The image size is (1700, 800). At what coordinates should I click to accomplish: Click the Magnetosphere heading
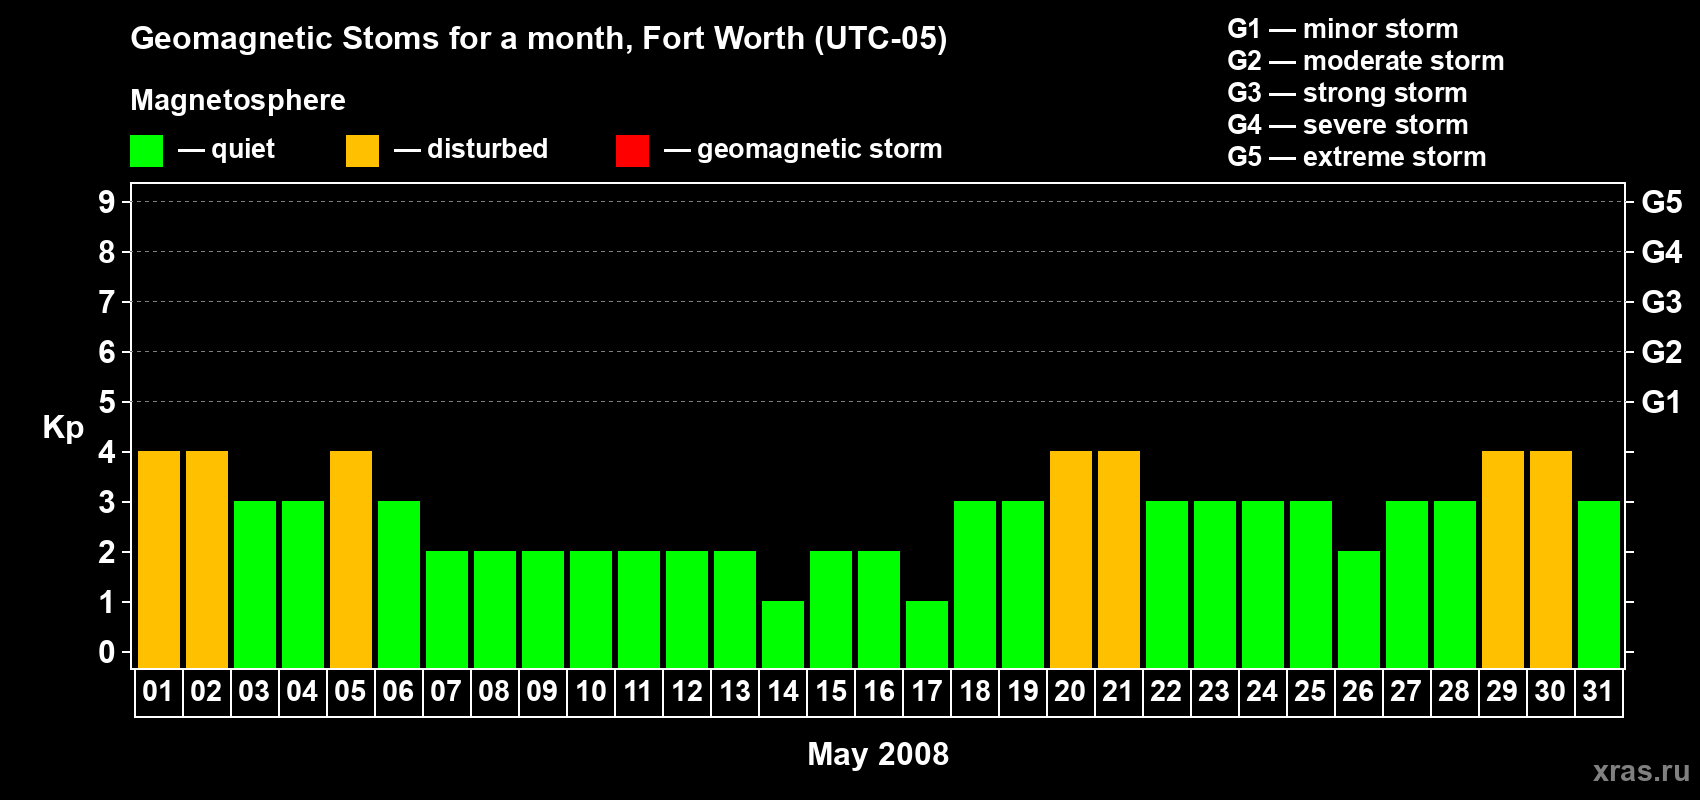[238, 100]
